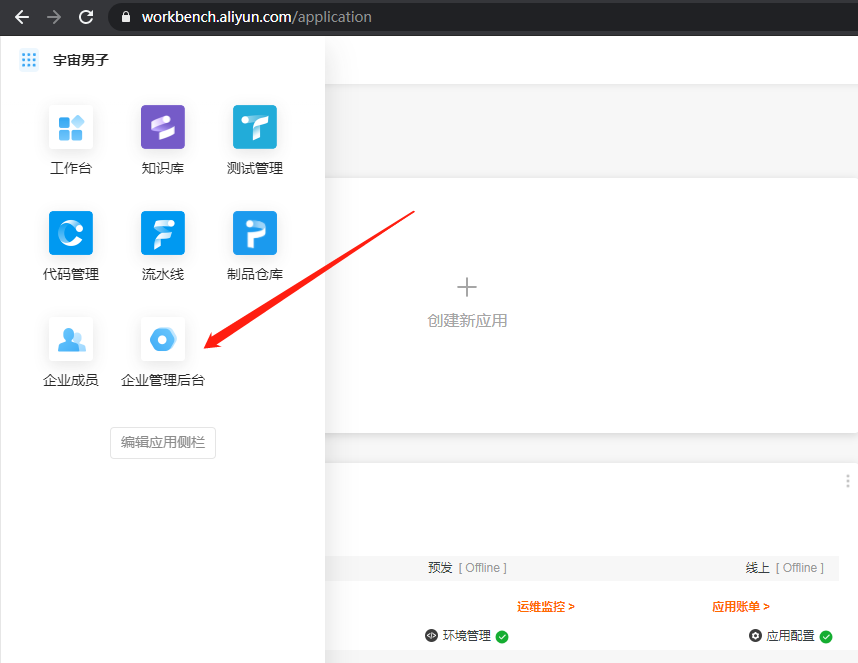The height and width of the screenshot is (663, 858).
Task: Click the 预发 [ Offline ] status
Action: coord(467,568)
